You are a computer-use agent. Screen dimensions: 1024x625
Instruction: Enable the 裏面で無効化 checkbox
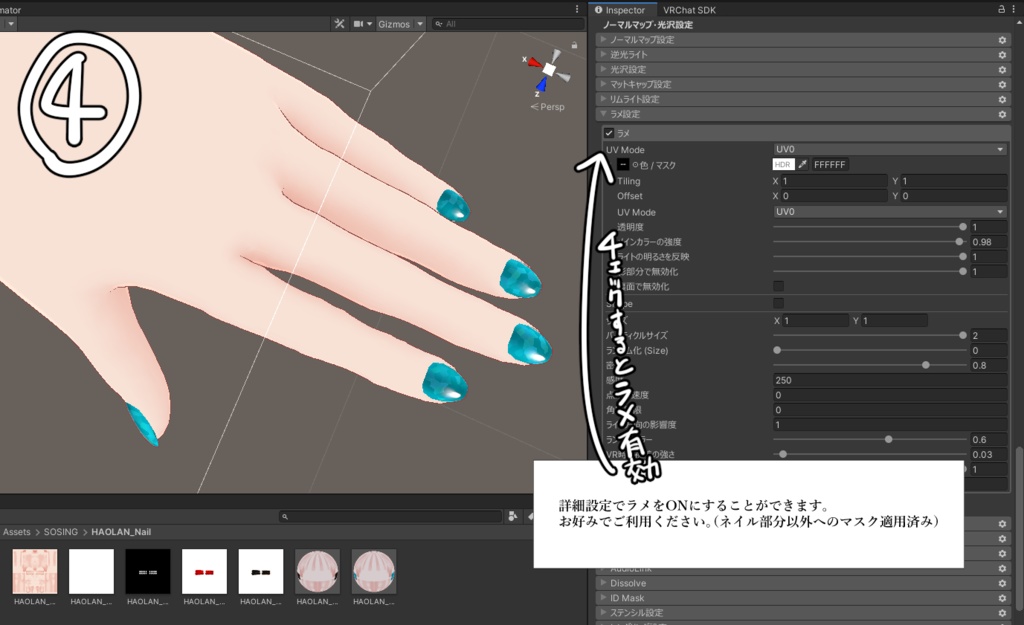(778, 285)
